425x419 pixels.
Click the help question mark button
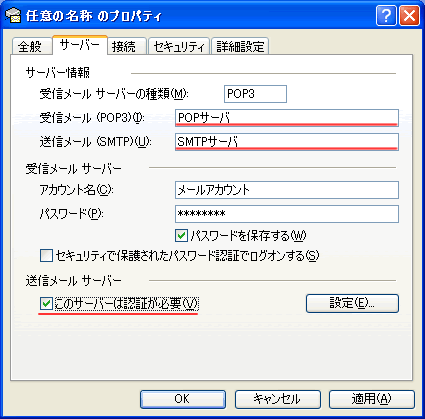coord(386,15)
